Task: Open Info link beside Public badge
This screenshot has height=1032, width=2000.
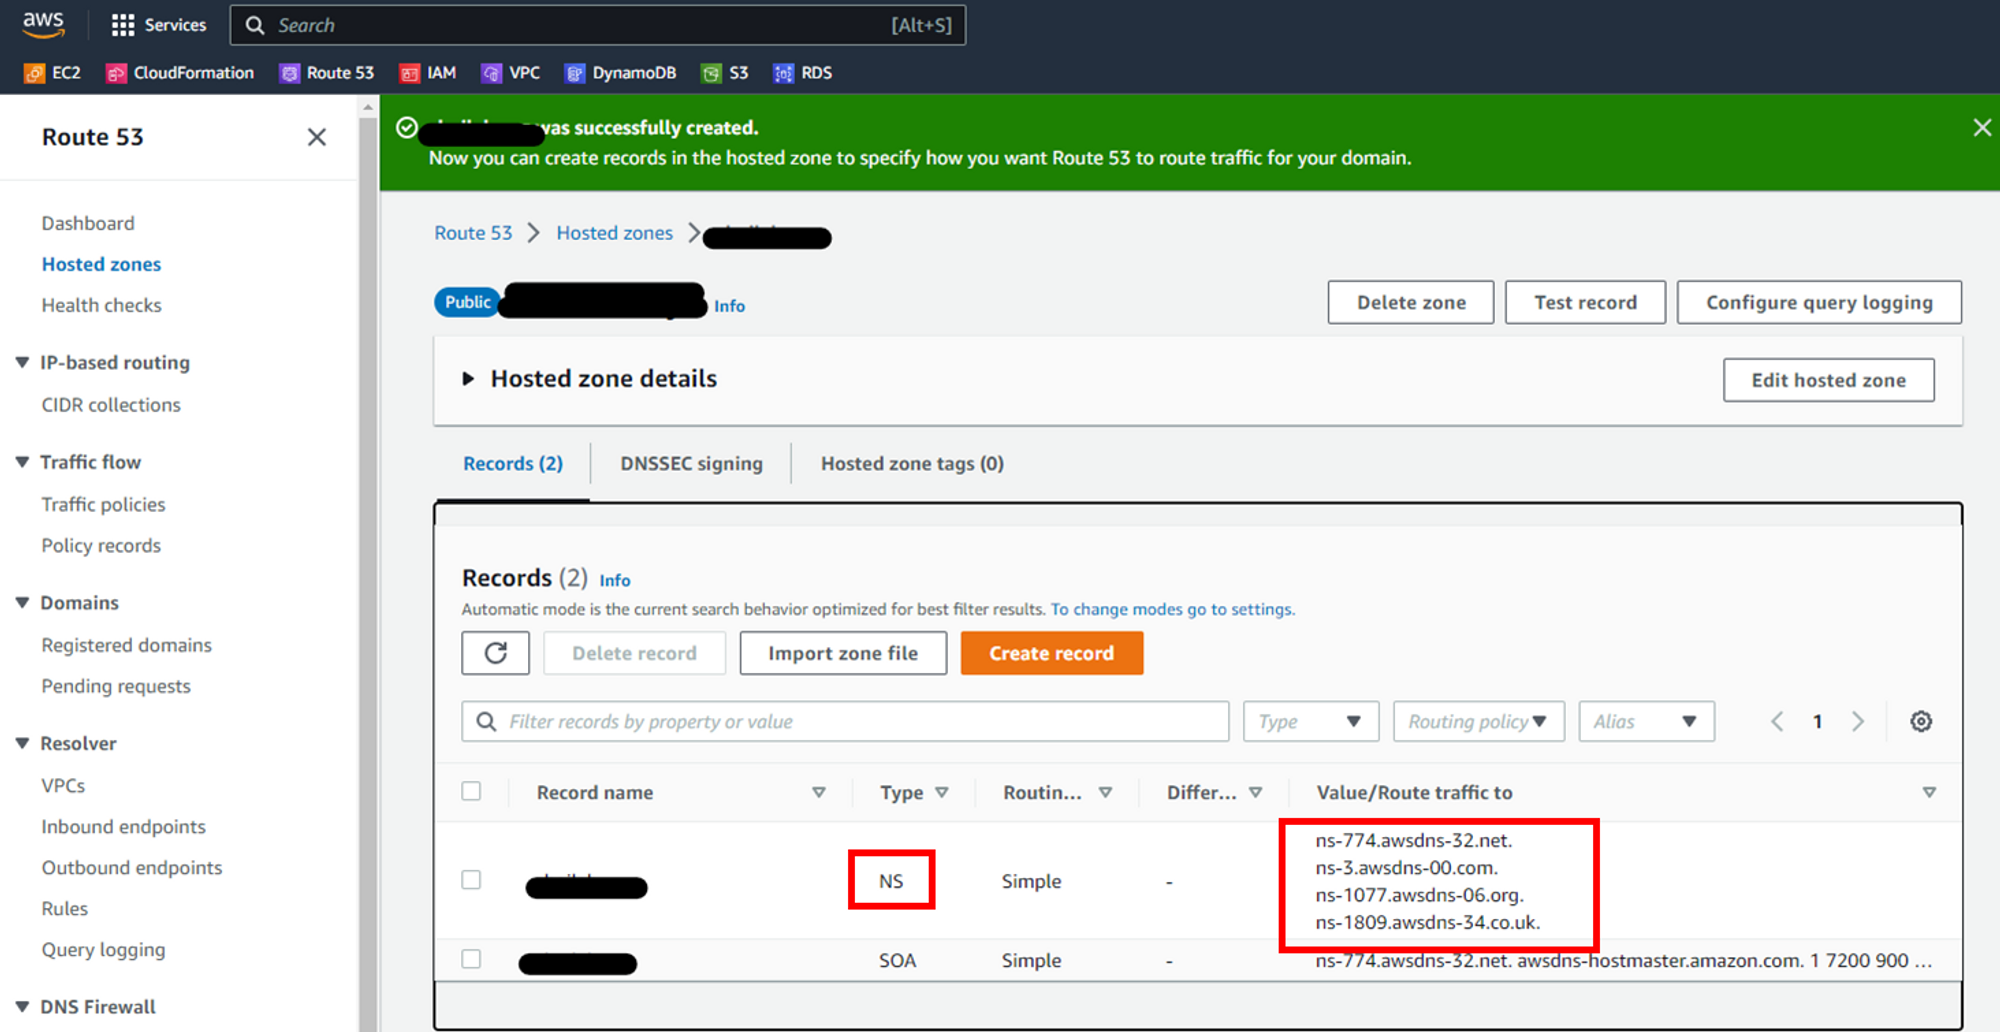Action: 729,306
